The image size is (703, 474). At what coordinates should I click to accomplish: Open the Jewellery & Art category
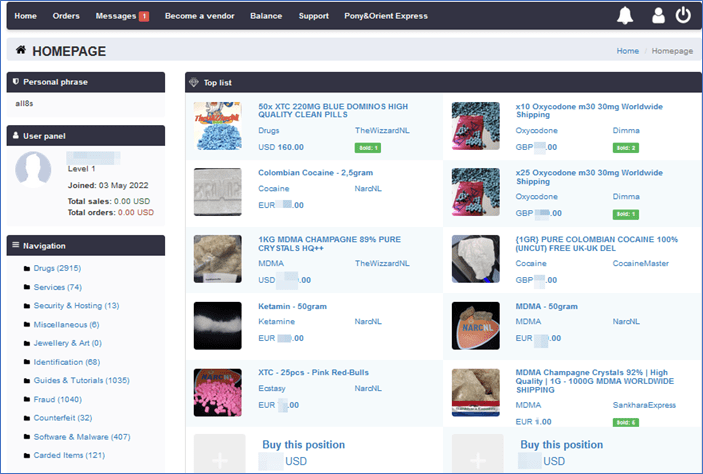tap(68, 343)
